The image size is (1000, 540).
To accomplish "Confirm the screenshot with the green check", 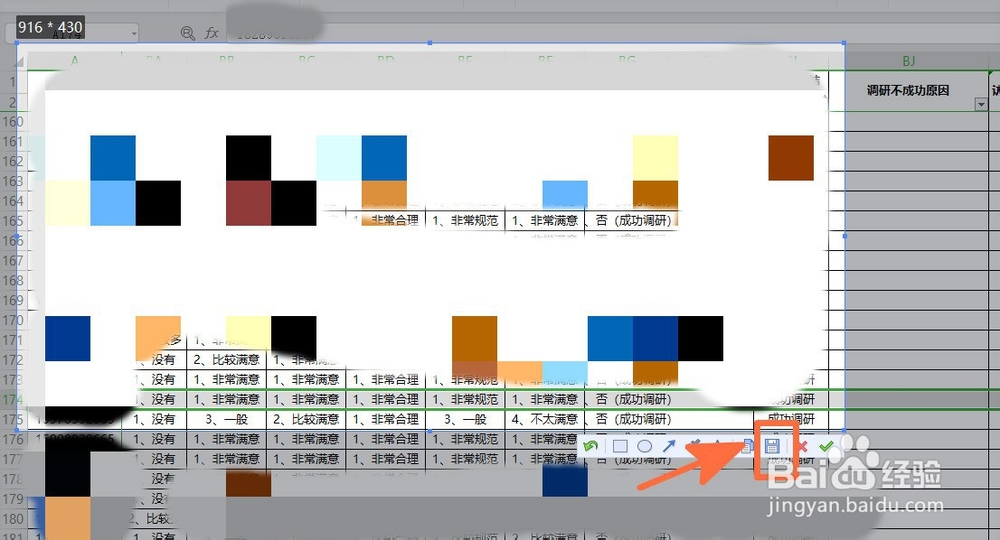I will click(x=827, y=446).
